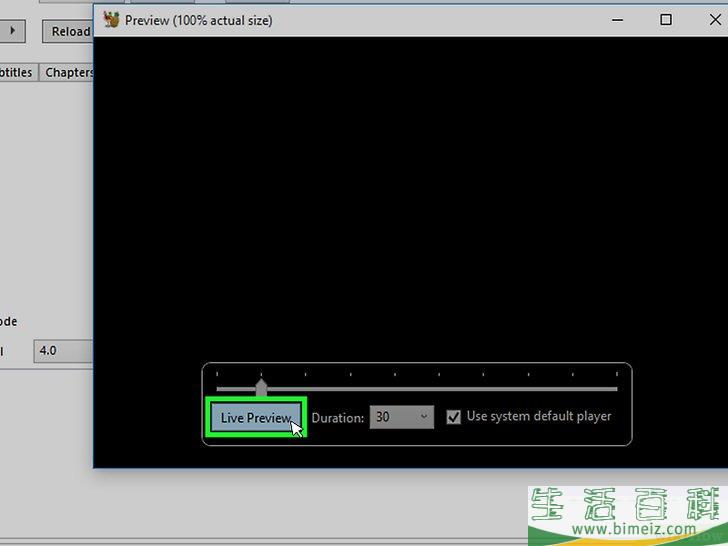Viewport: 728px width, 546px height.
Task: Close the Preview window
Action: tap(715, 20)
